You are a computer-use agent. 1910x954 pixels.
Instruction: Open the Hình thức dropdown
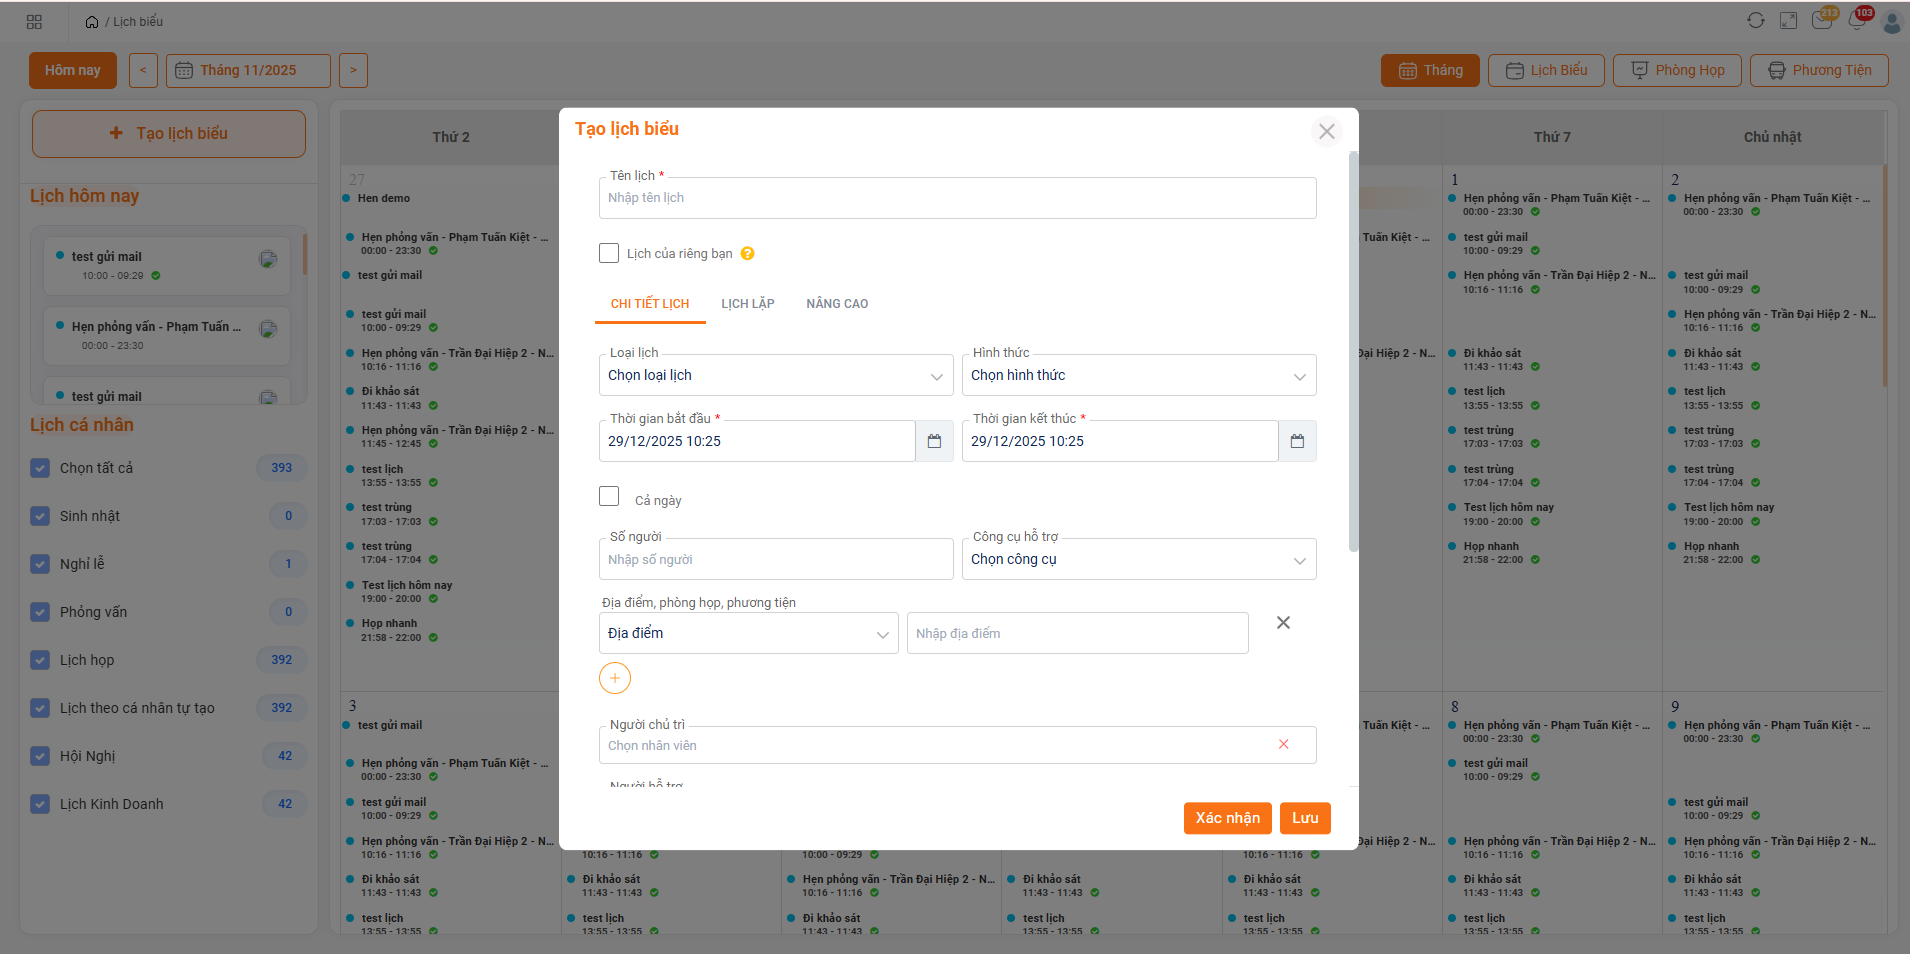(x=1138, y=376)
